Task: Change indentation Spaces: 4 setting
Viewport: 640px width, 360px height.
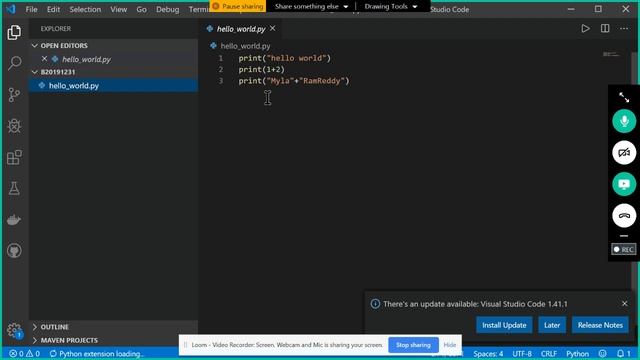Action: 488,353
